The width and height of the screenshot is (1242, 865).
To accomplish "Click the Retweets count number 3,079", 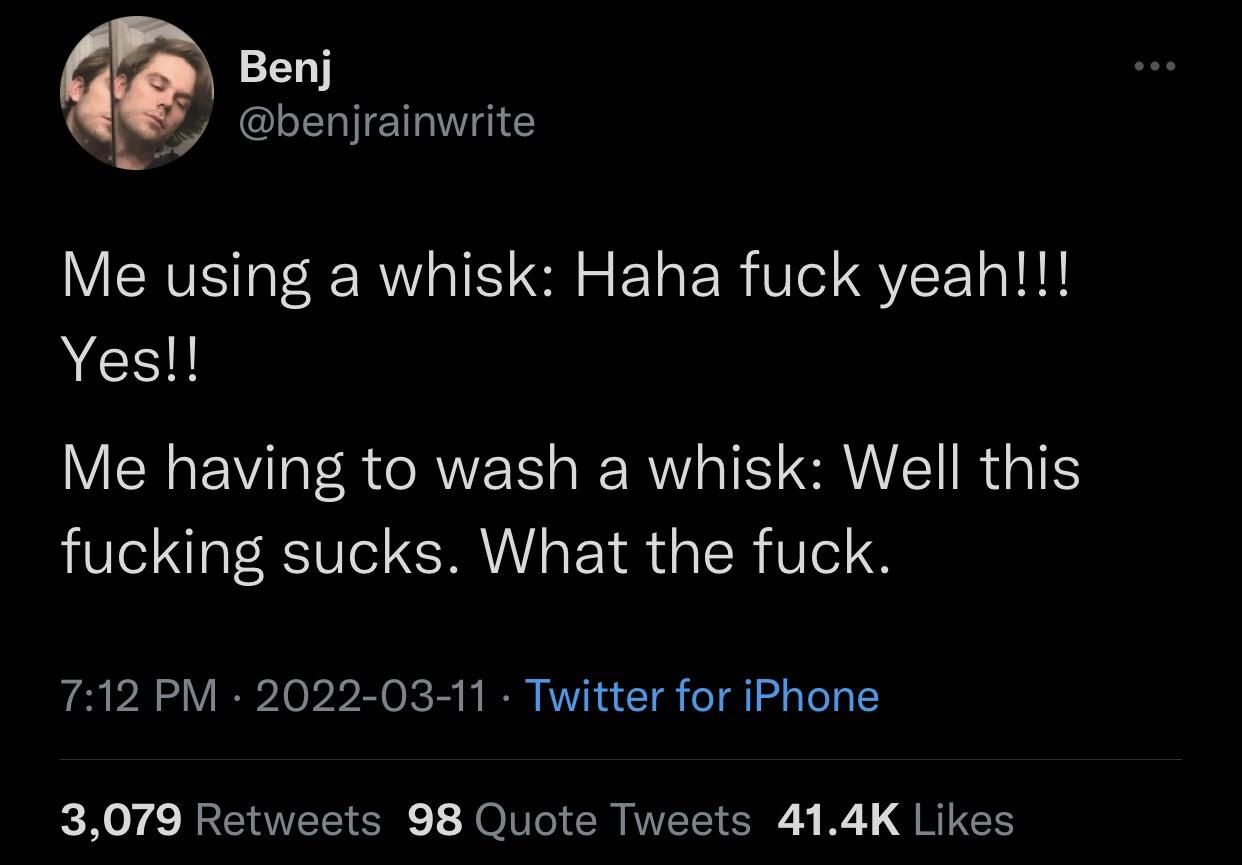I will (116, 819).
